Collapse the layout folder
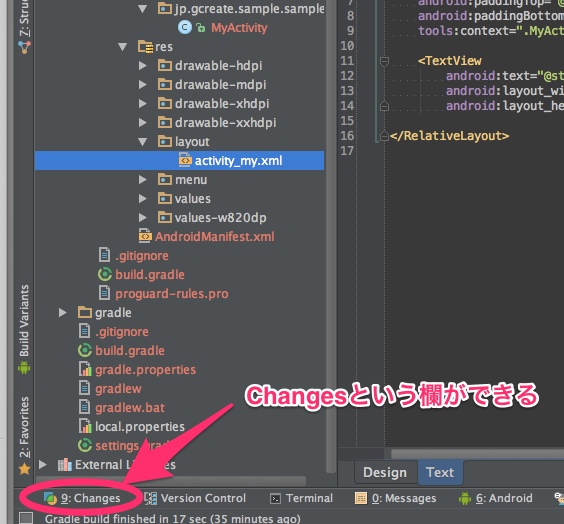 (x=143, y=142)
